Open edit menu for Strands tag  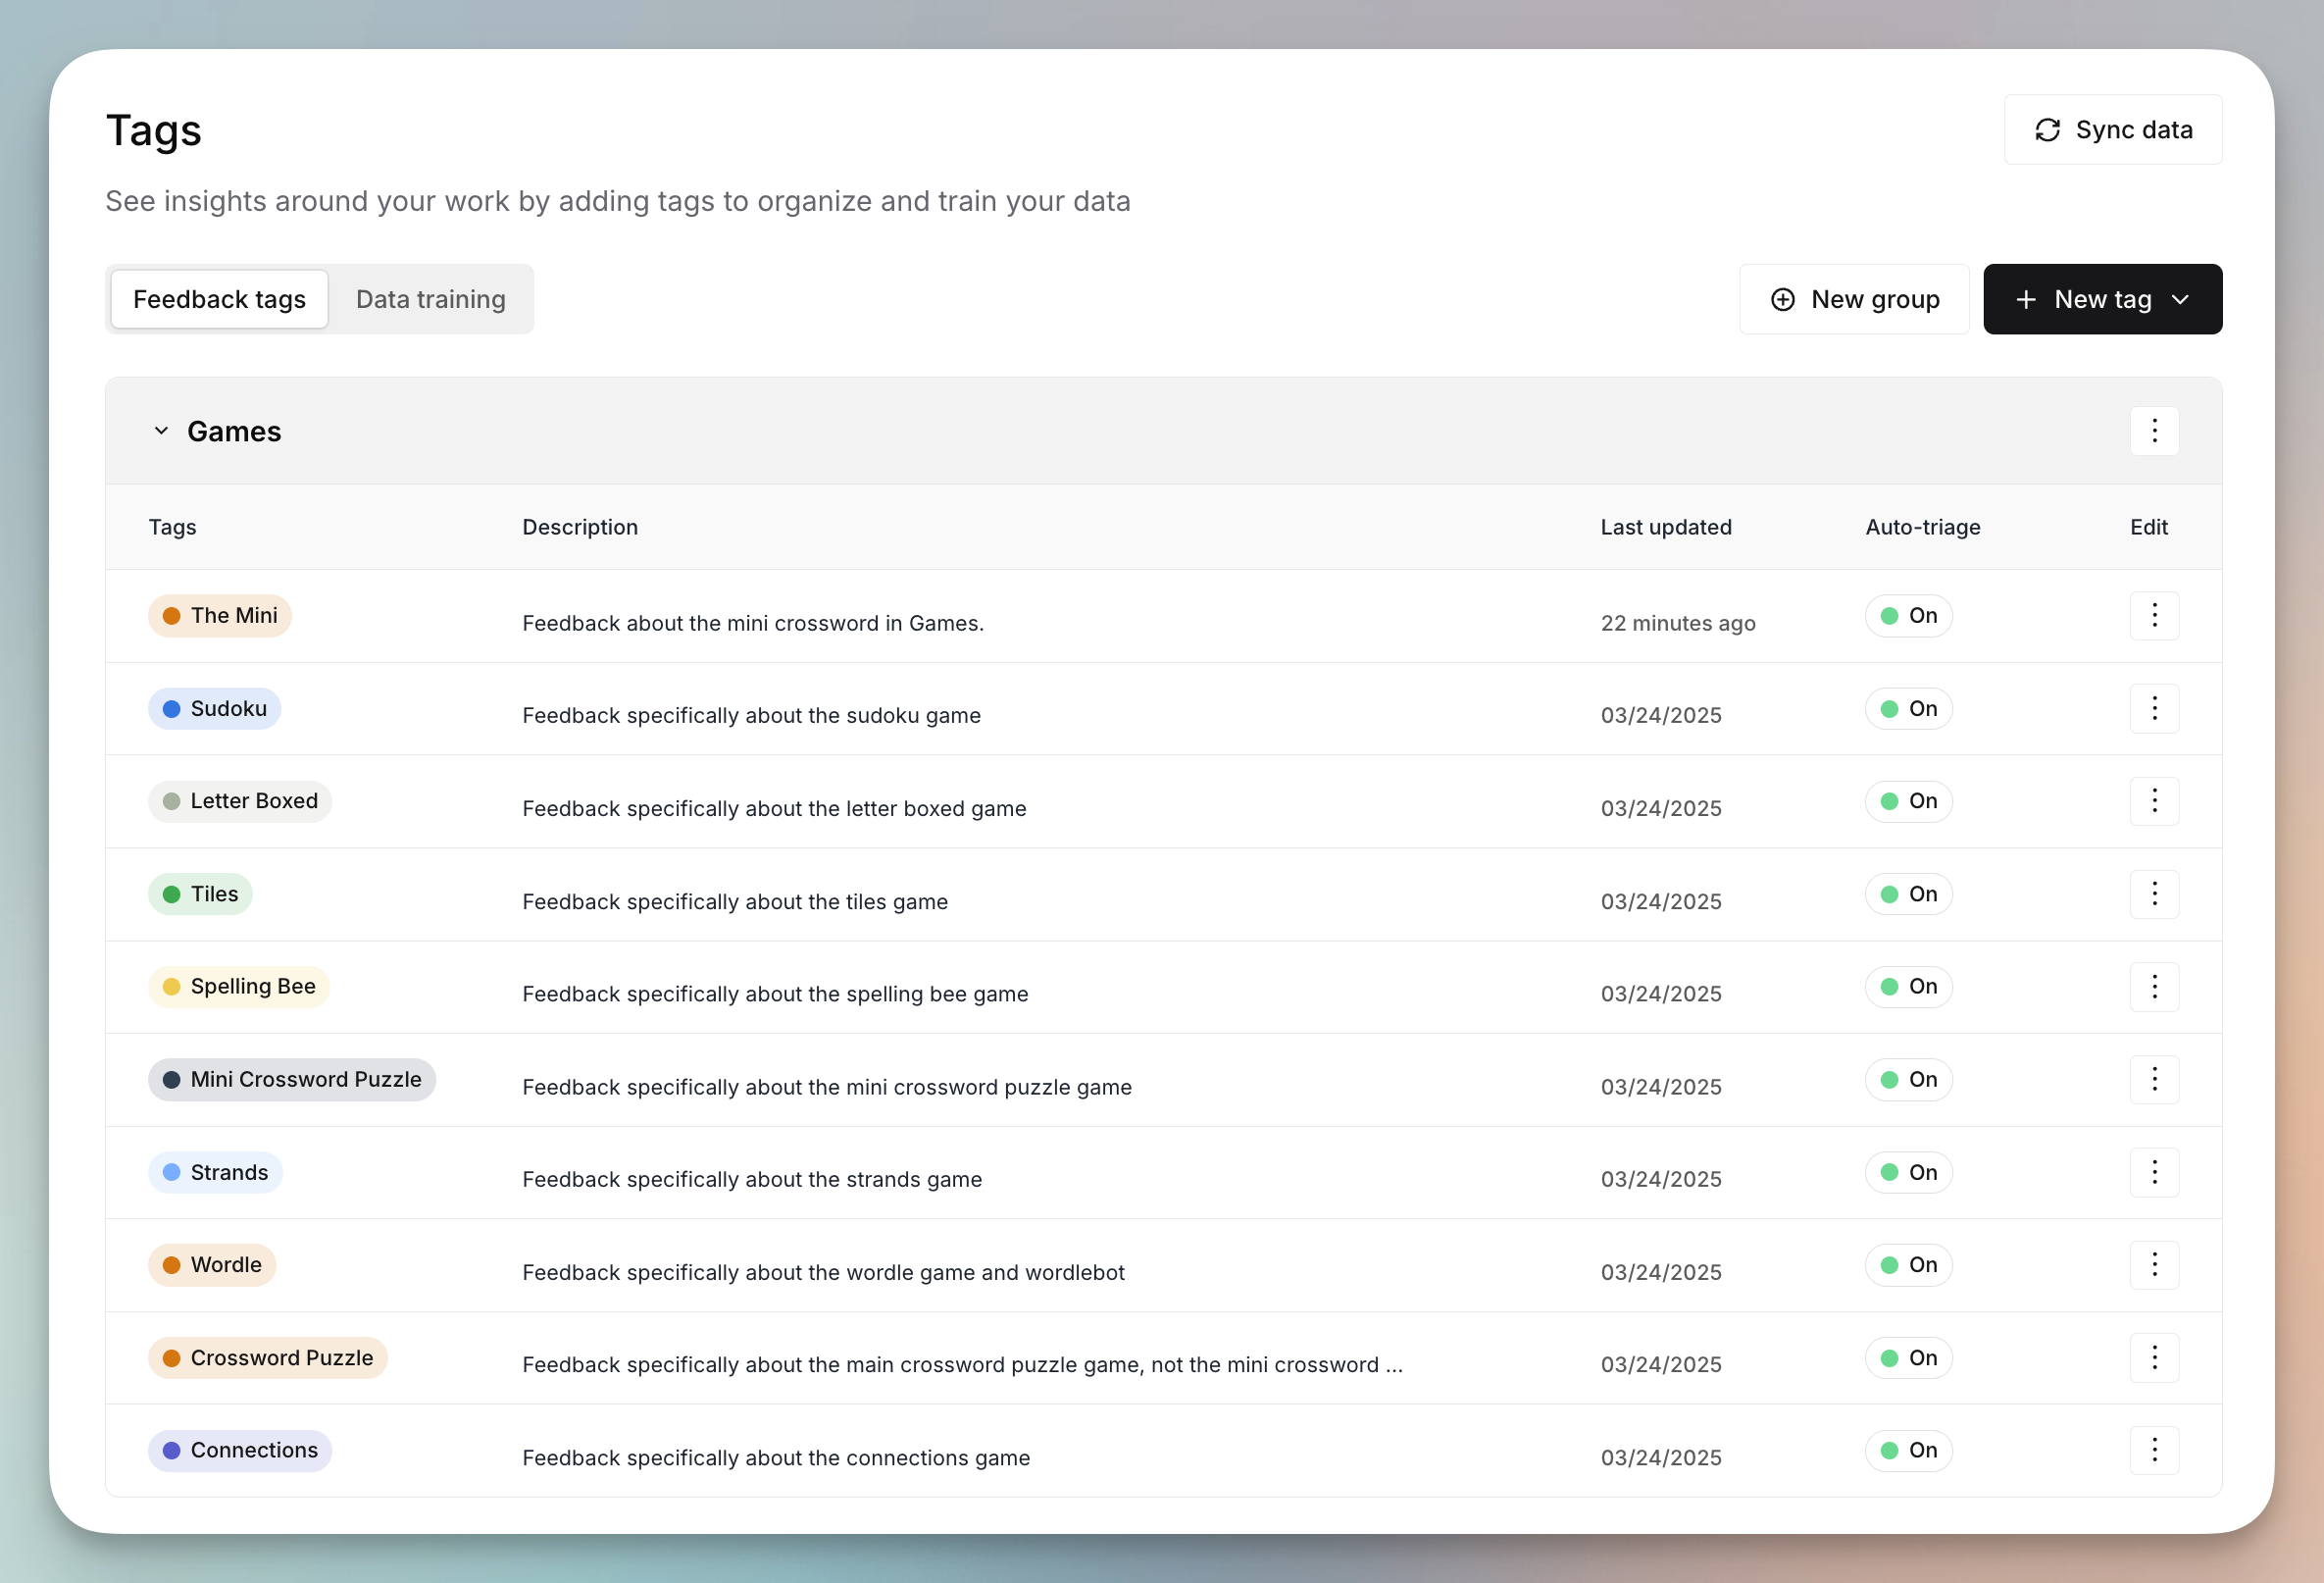pos(2154,1172)
